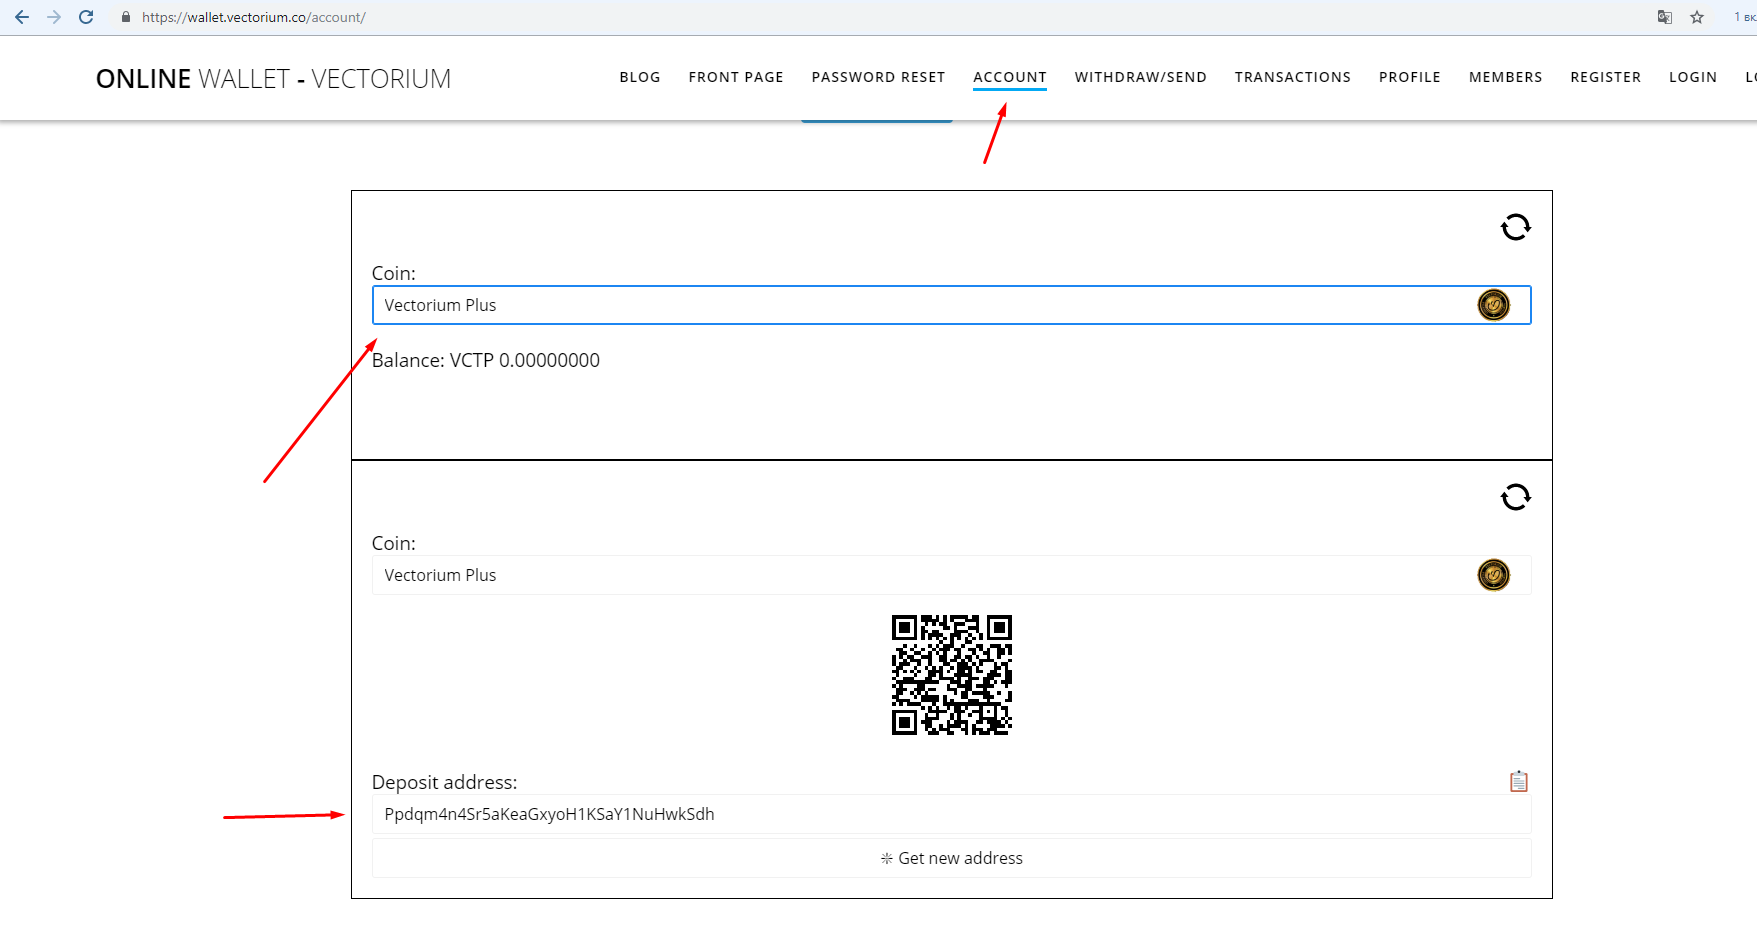Go to FRONT PAGE in navigation
The width and height of the screenshot is (1757, 938).
736,77
